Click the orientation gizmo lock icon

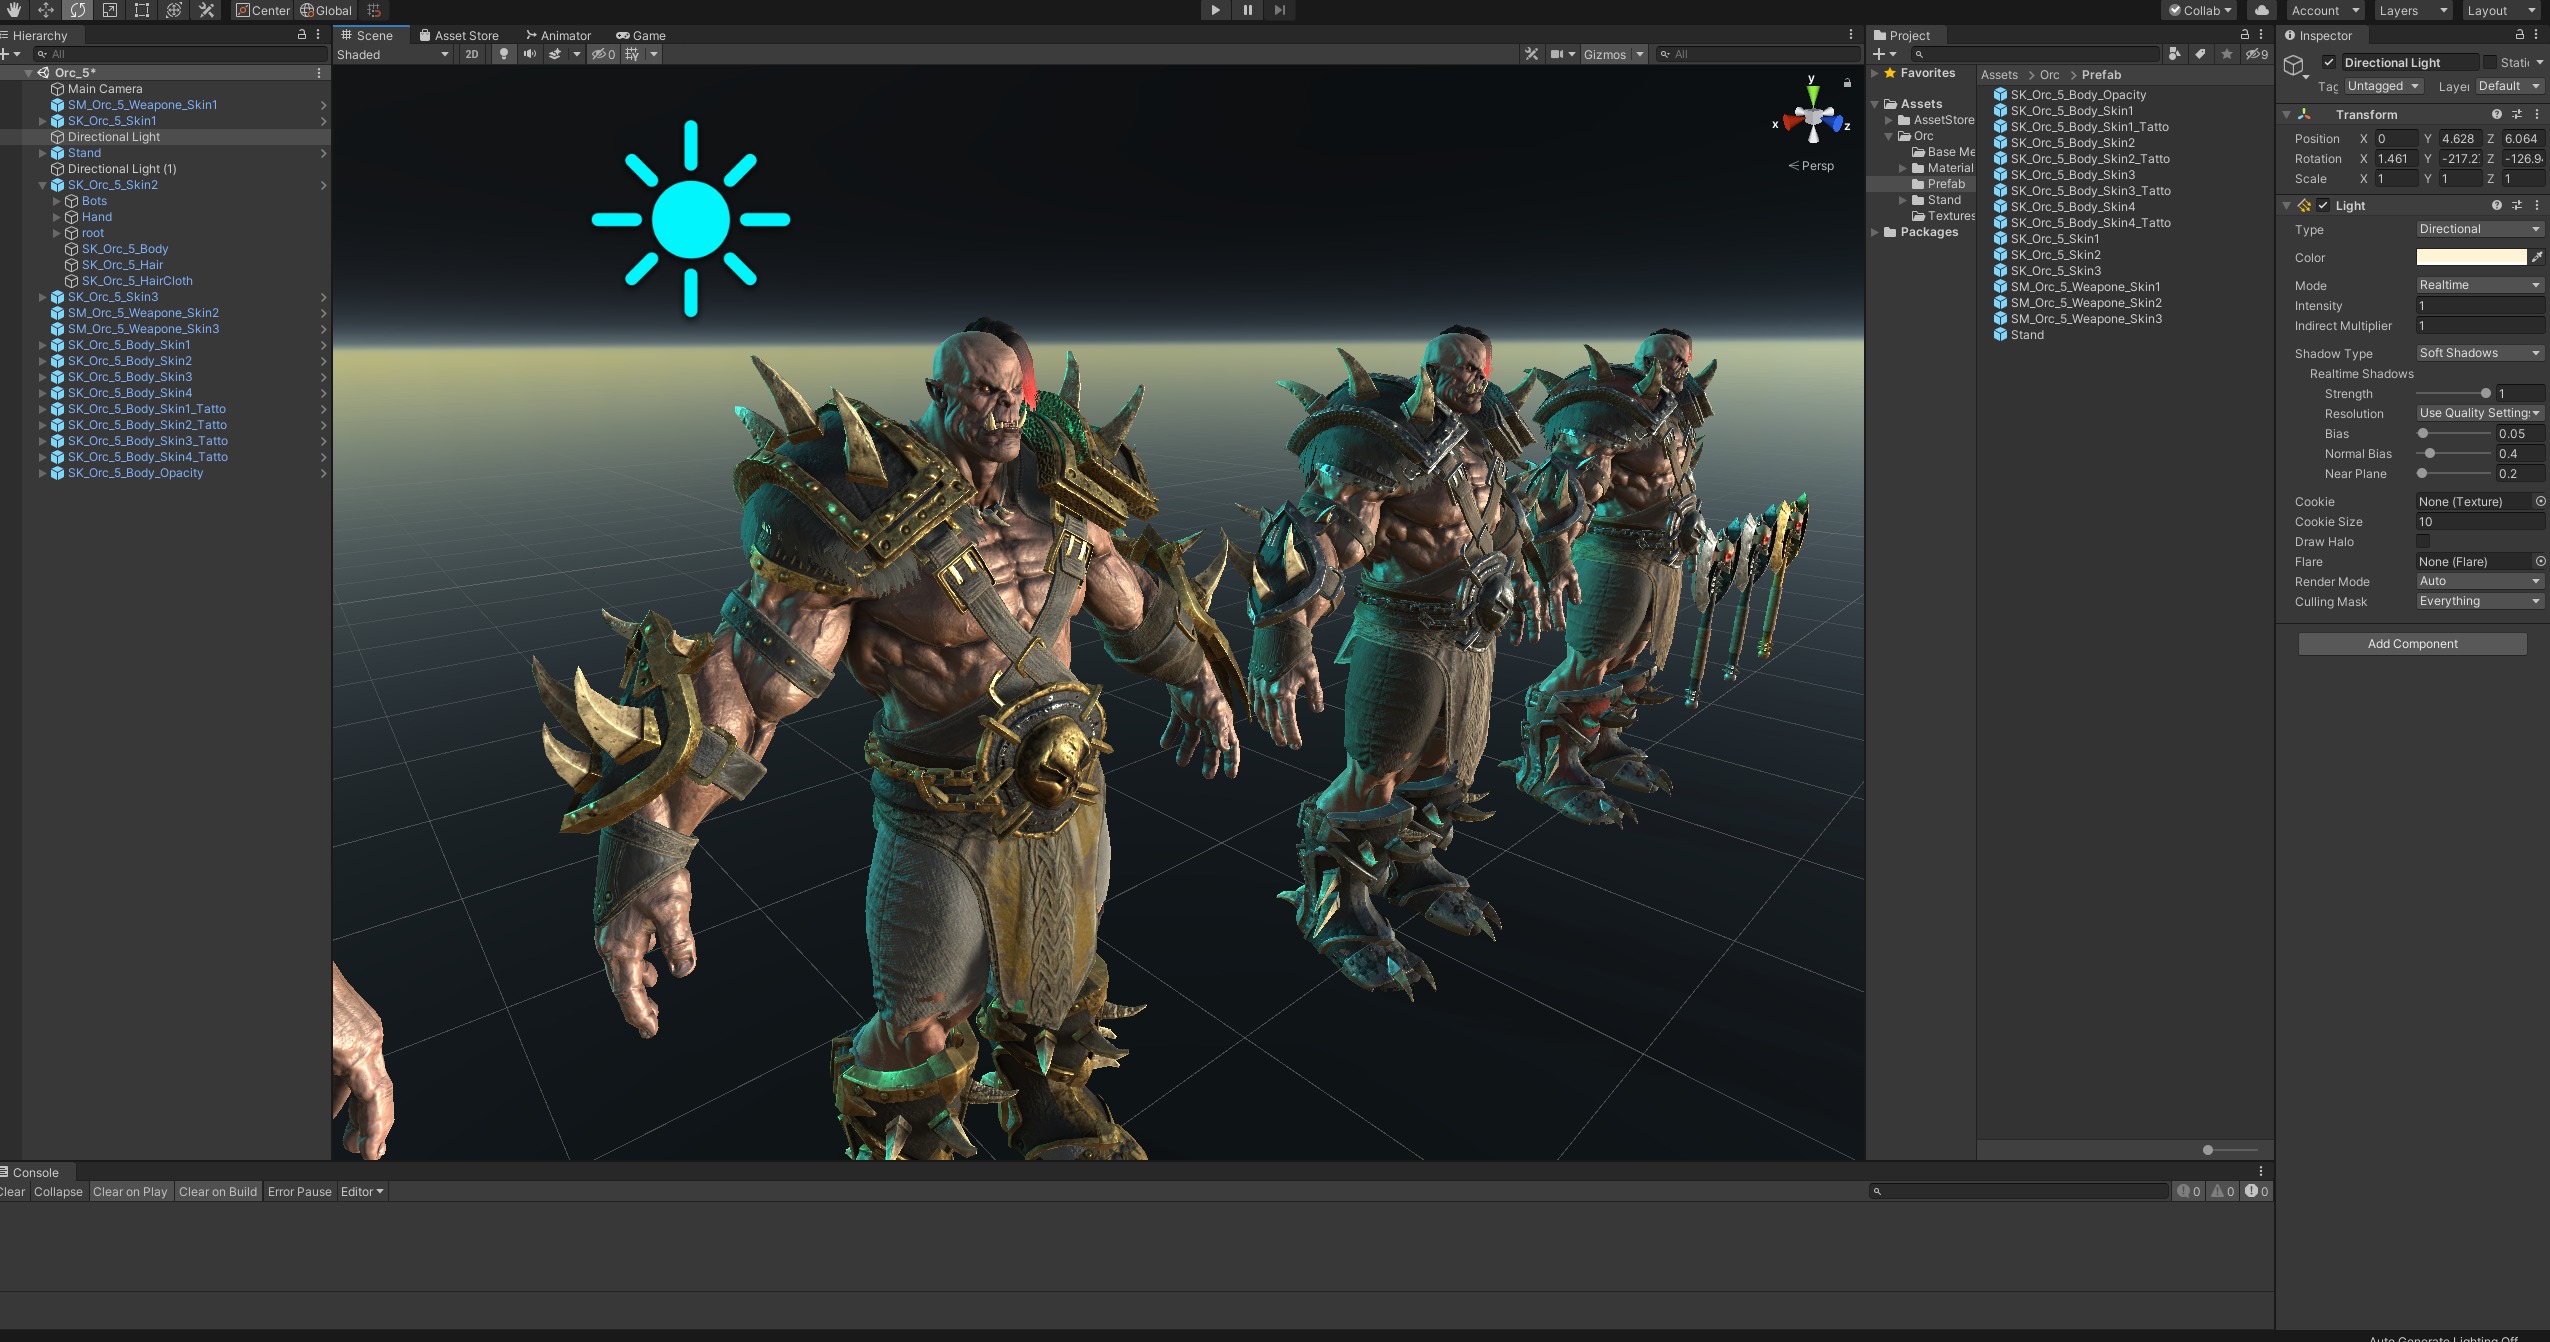click(1847, 83)
